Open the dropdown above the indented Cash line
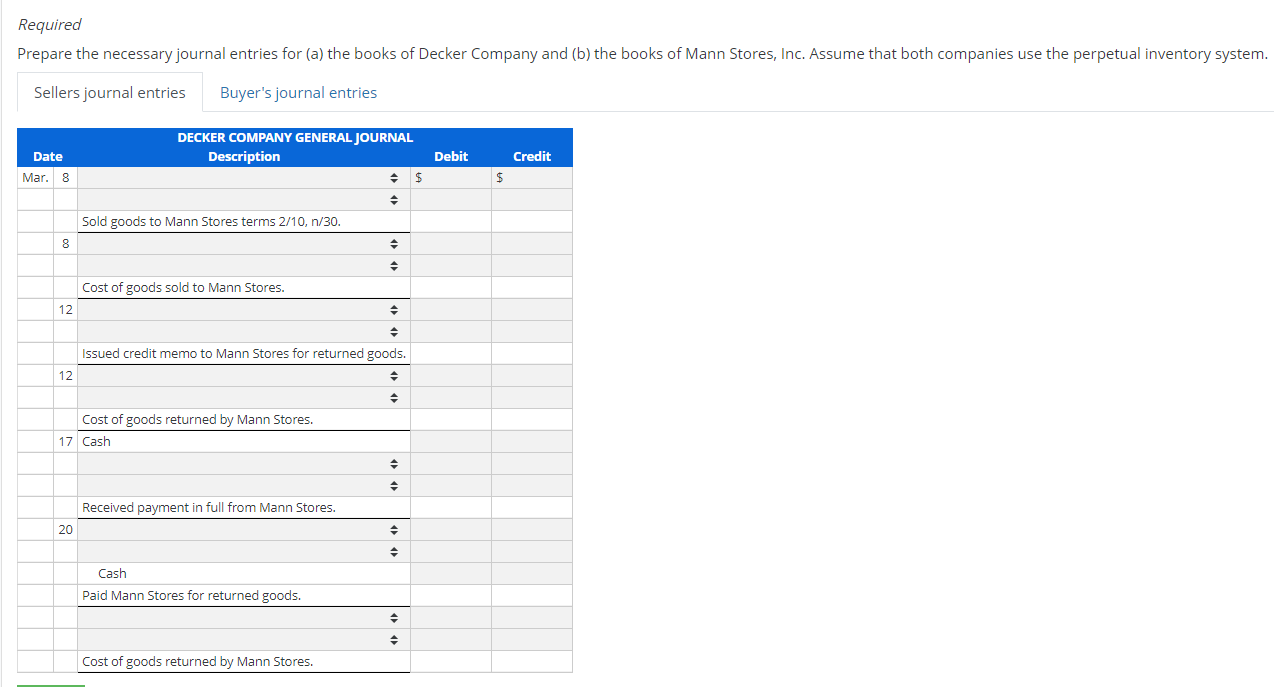Screen dimensions: 1274x687 click(393, 551)
